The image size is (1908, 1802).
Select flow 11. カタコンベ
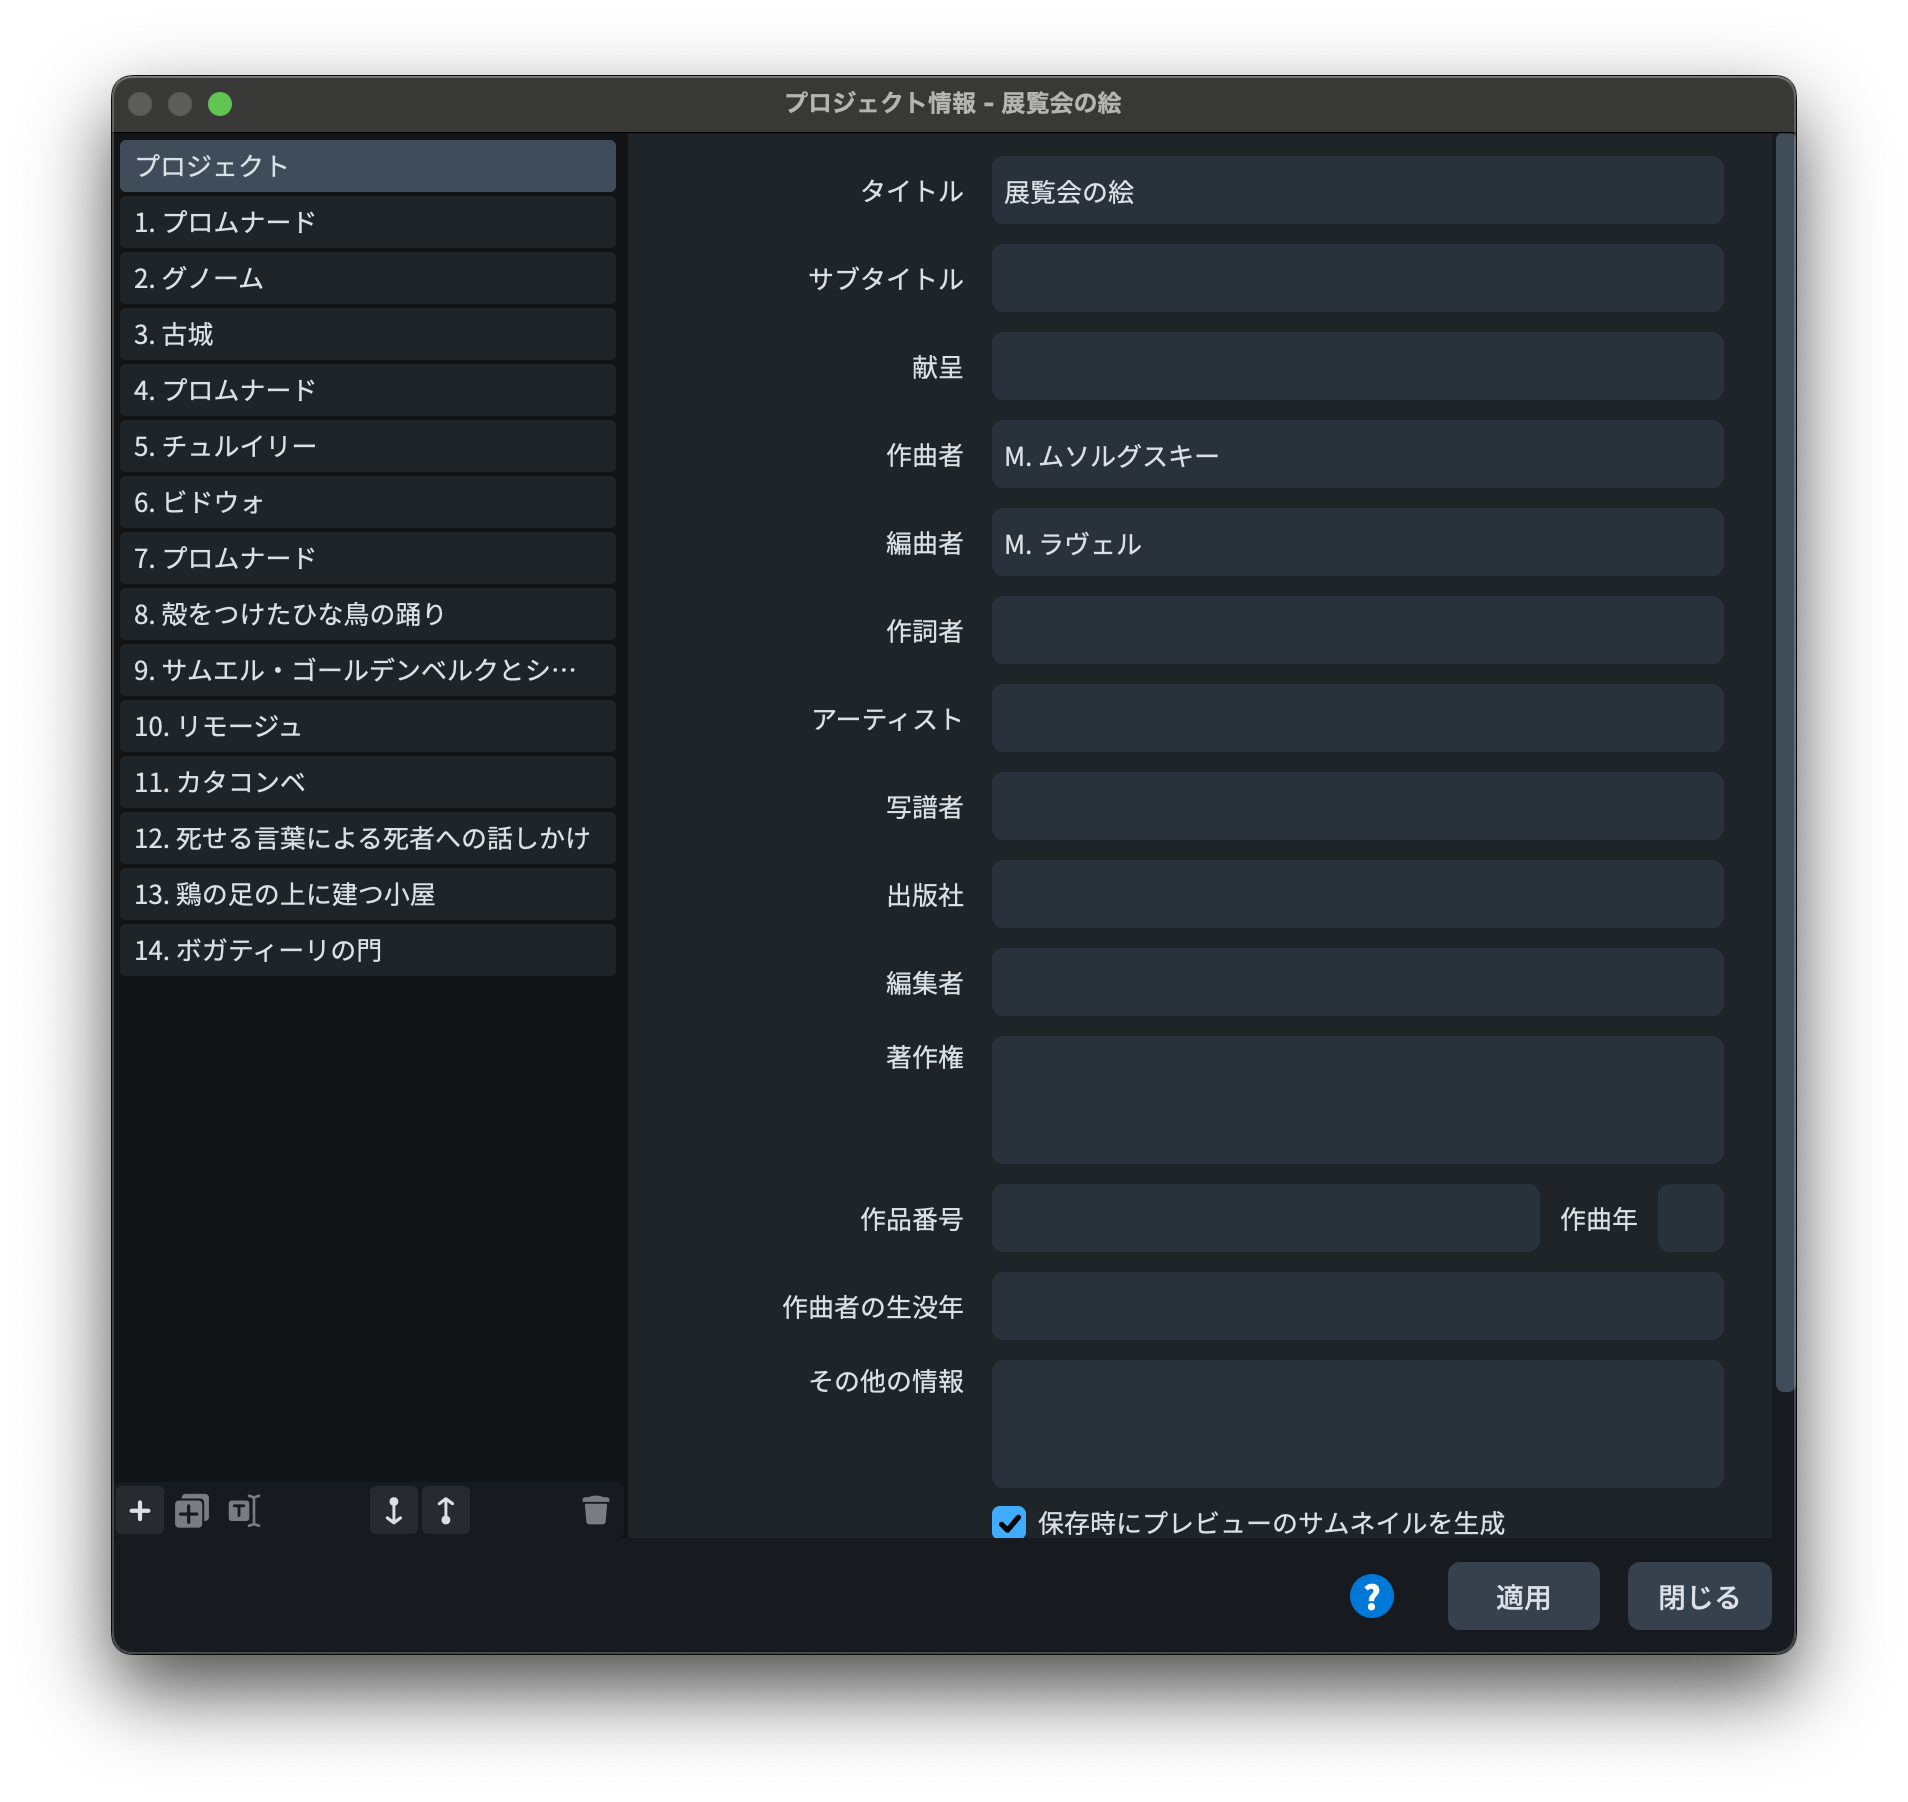pos(367,782)
